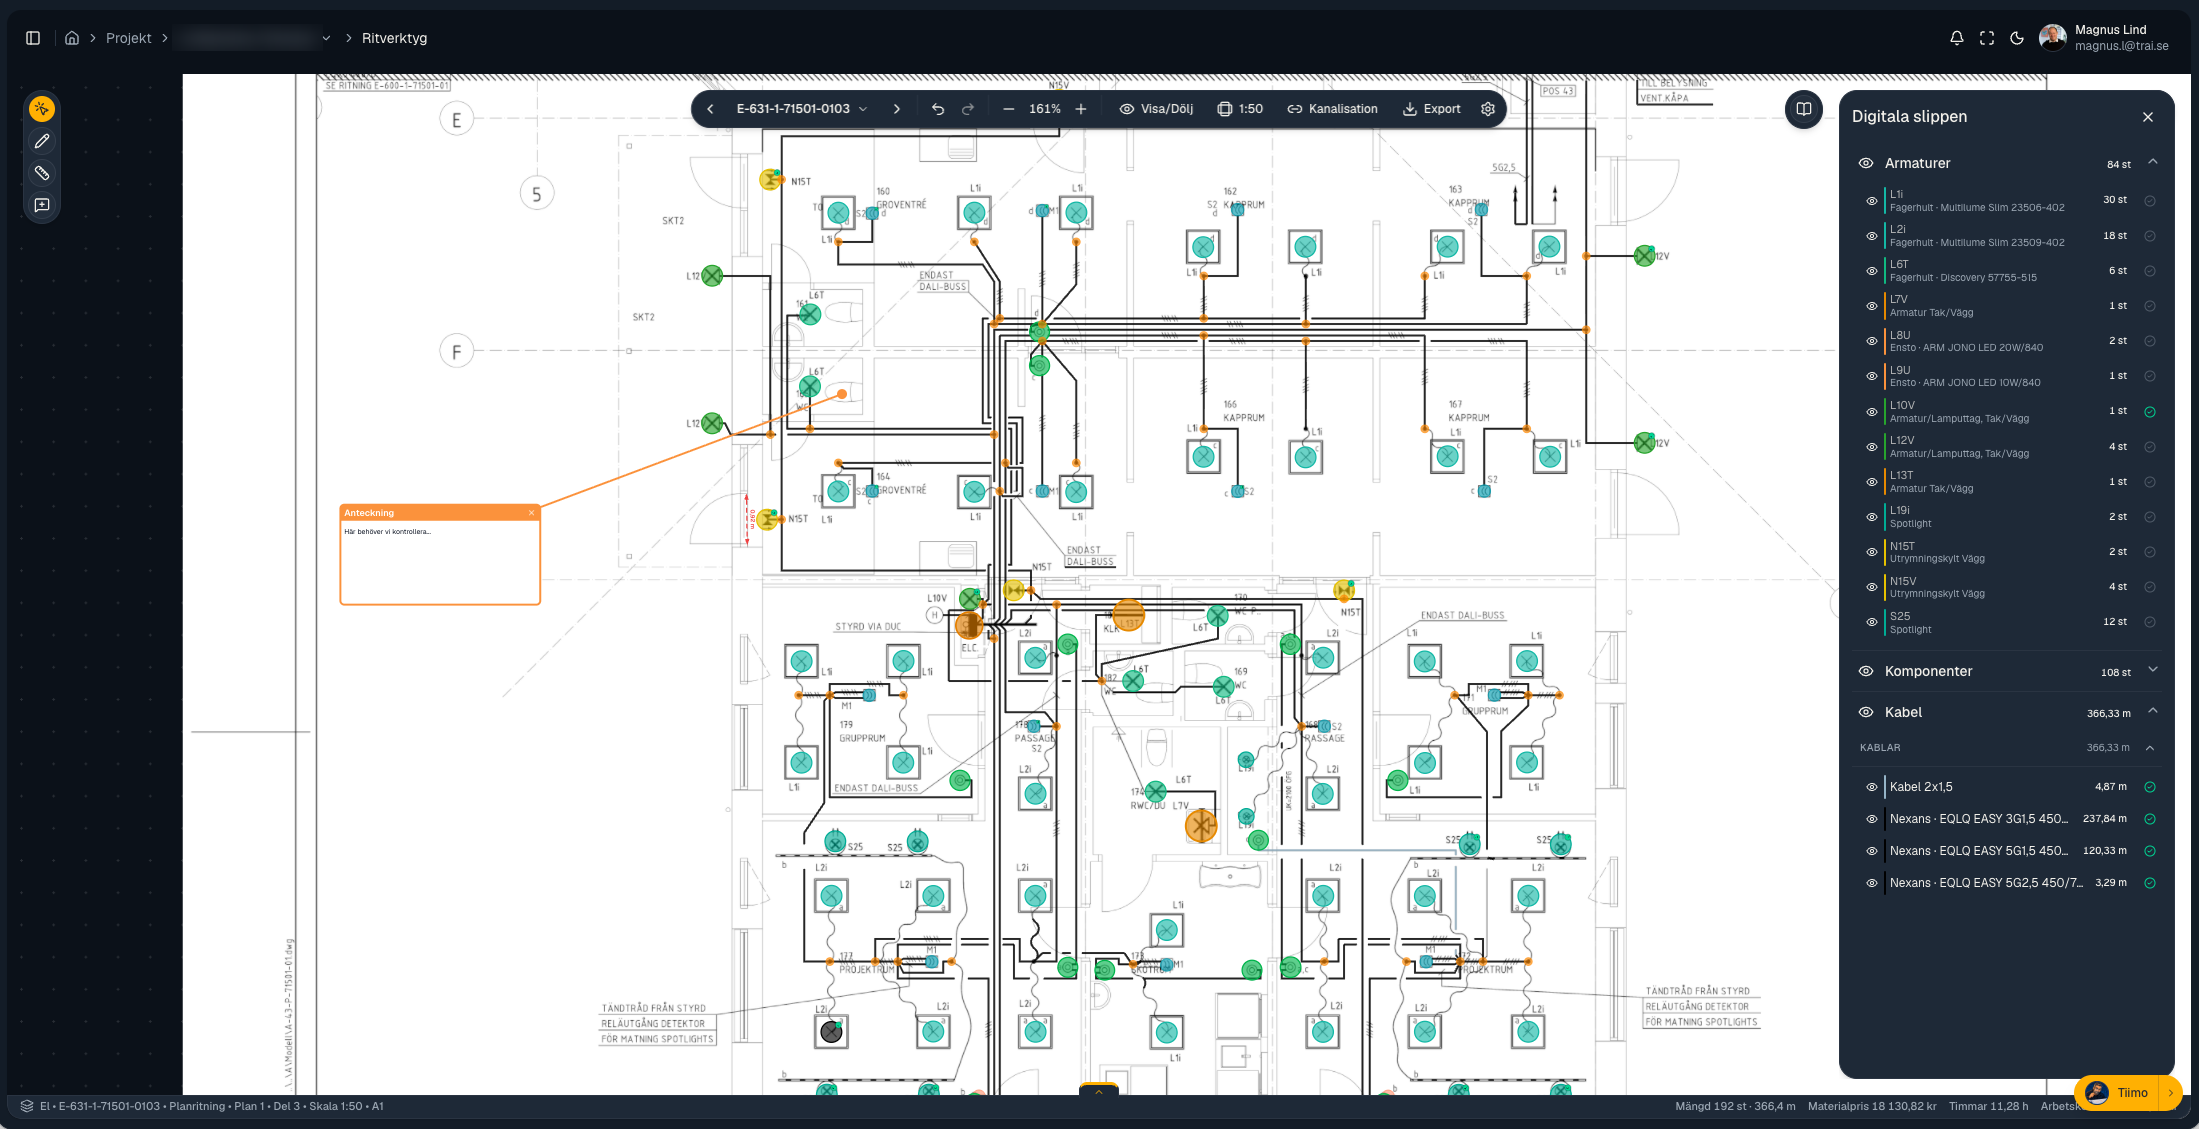Mark L2i row check circle
Screen dimensions: 2199x1129
(2150, 236)
